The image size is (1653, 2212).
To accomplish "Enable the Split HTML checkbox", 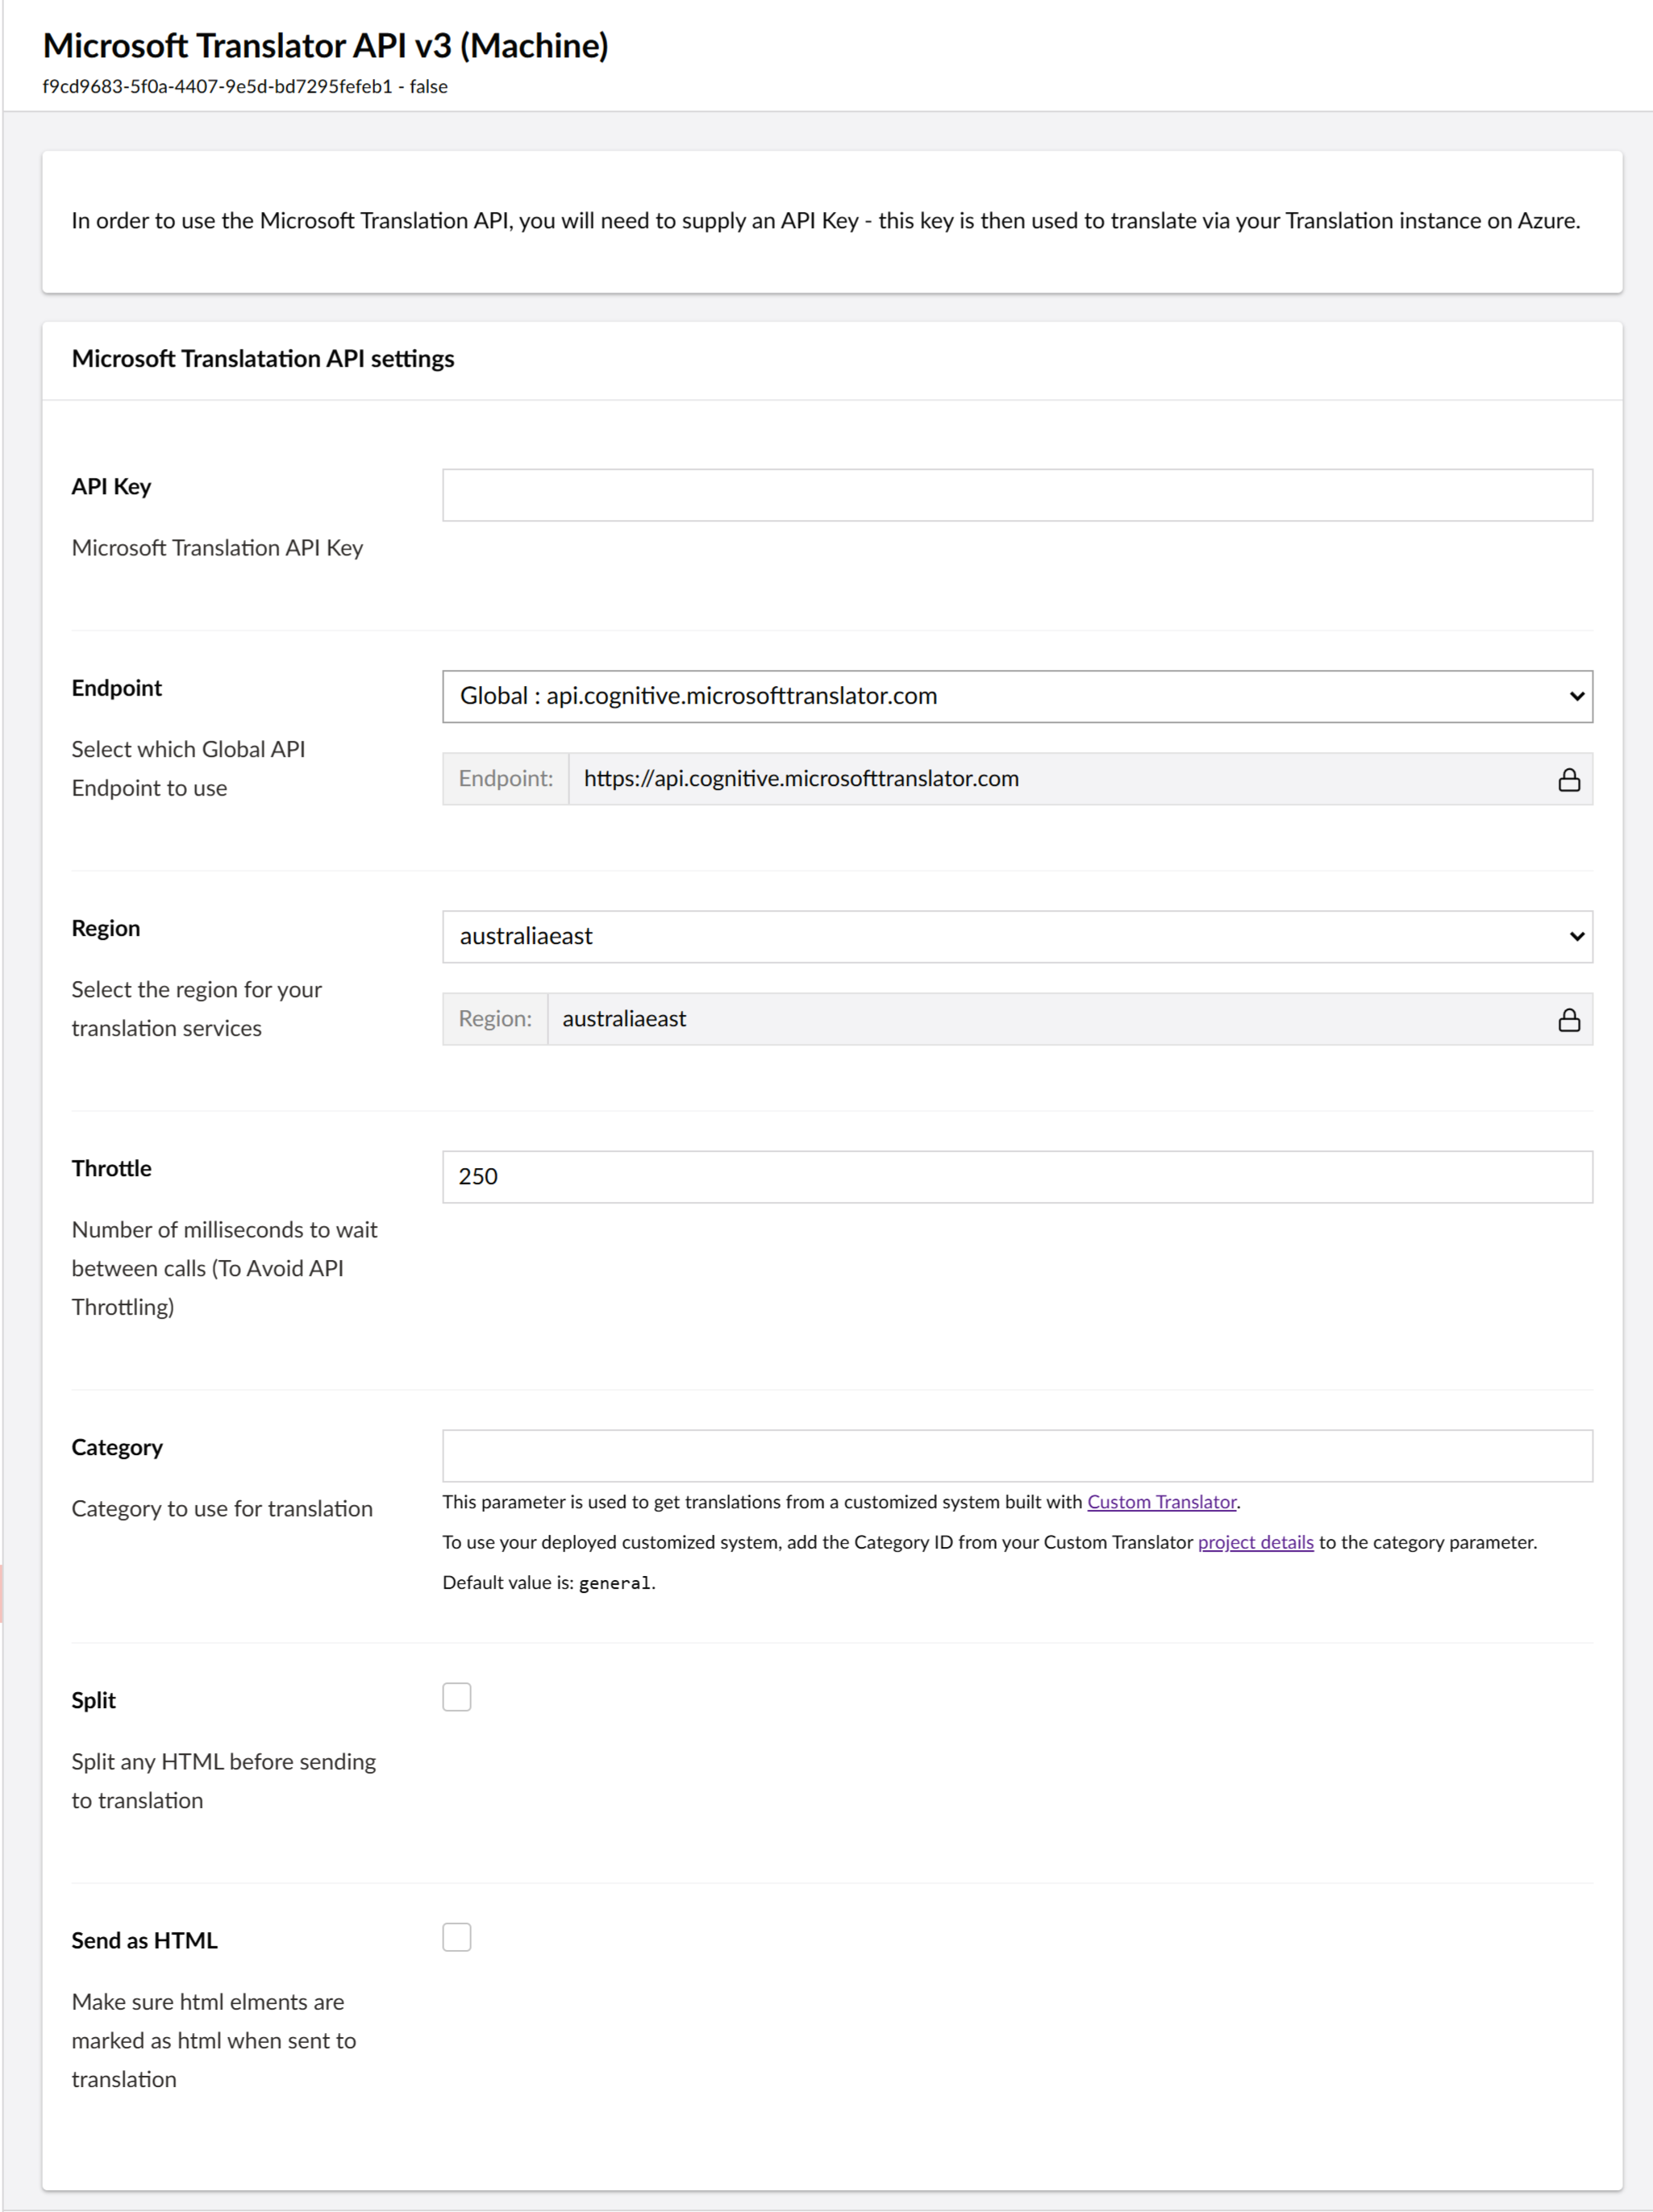I will pyautogui.click(x=457, y=1697).
